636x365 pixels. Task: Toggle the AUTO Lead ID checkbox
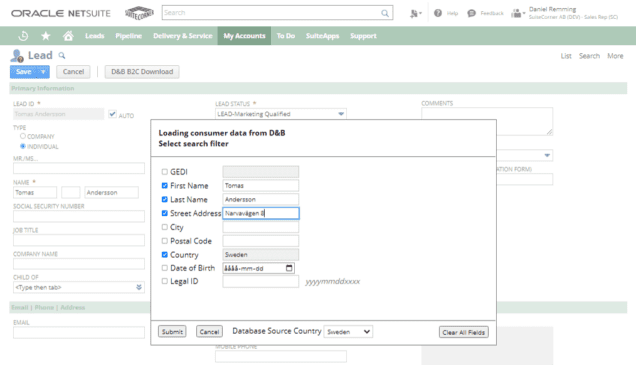click(112, 114)
